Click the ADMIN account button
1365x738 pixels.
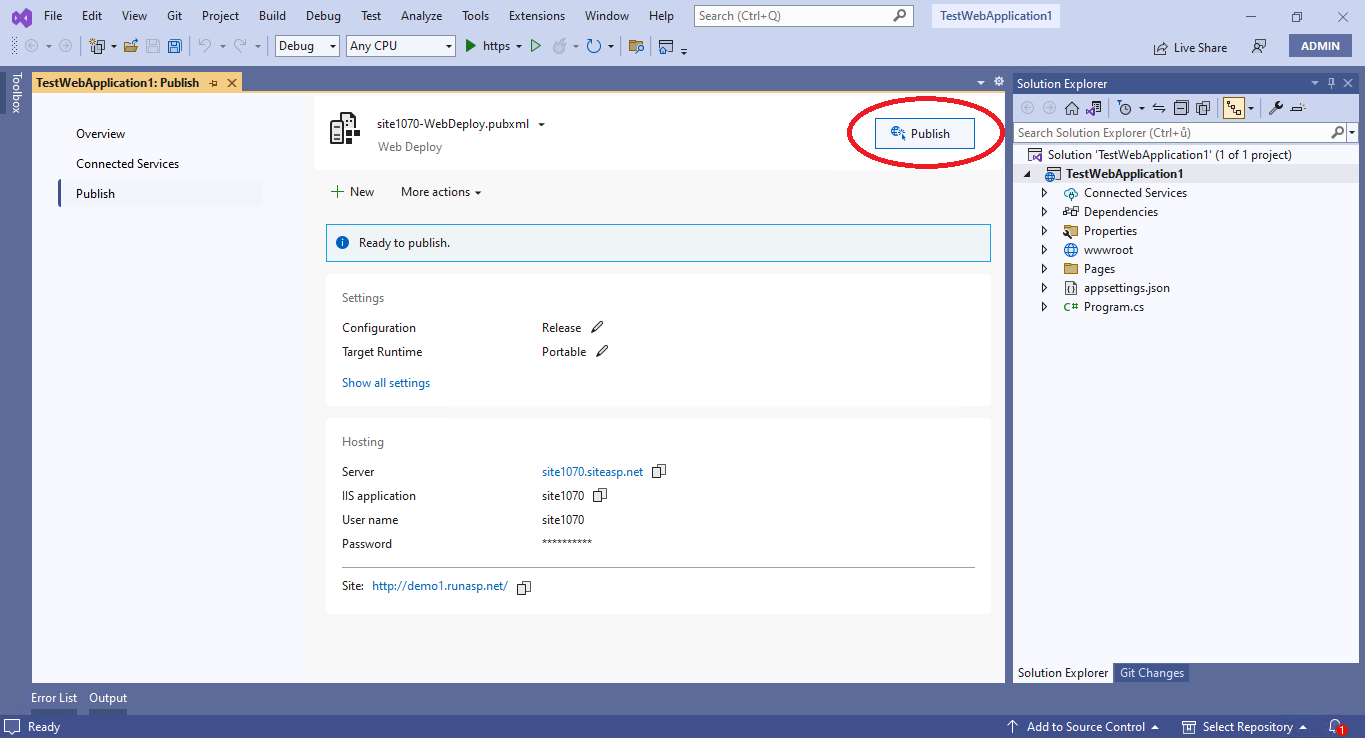pos(1320,46)
